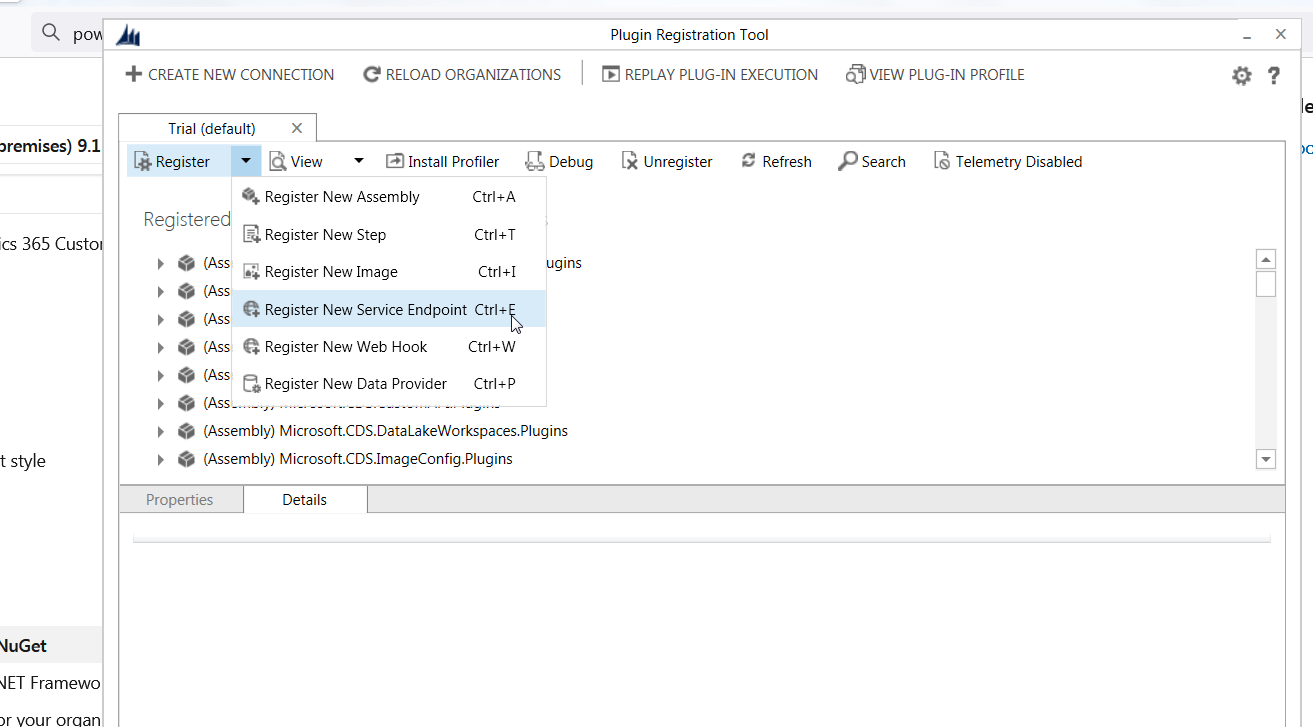1313x727 pixels.
Task: Open the settings gear icon
Action: point(1241,76)
